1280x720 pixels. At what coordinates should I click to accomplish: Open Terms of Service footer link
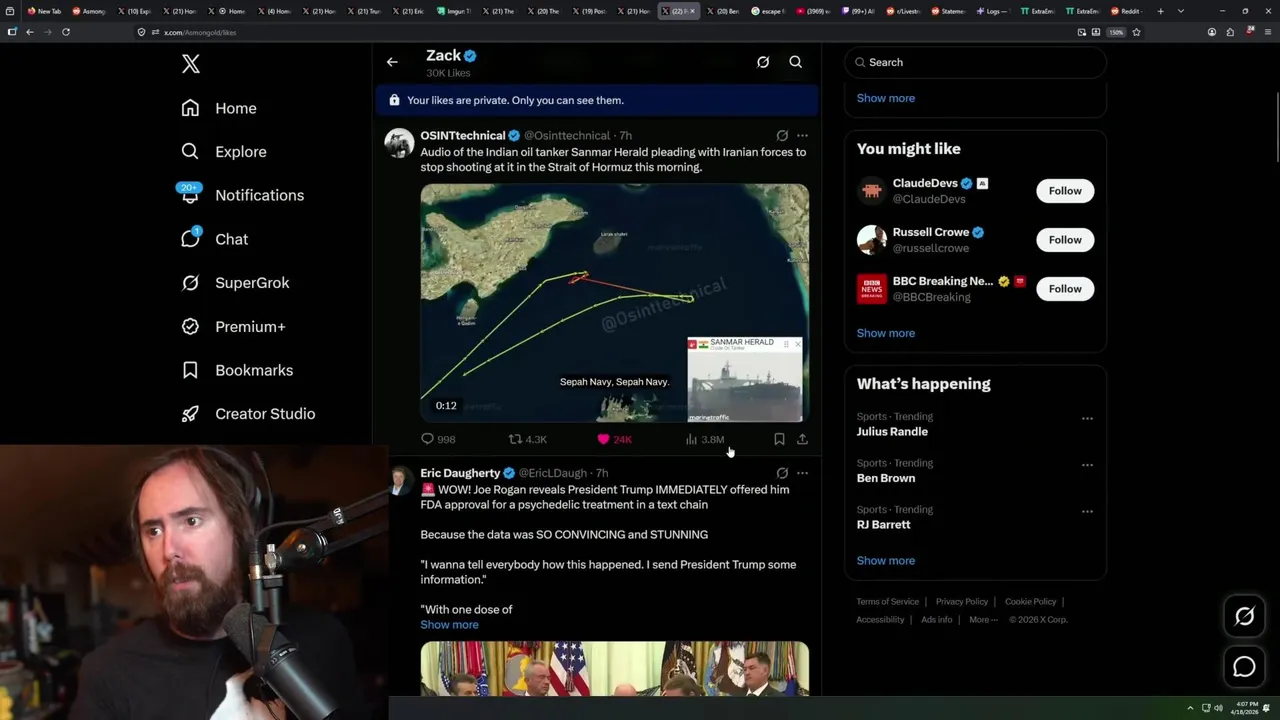tap(887, 602)
